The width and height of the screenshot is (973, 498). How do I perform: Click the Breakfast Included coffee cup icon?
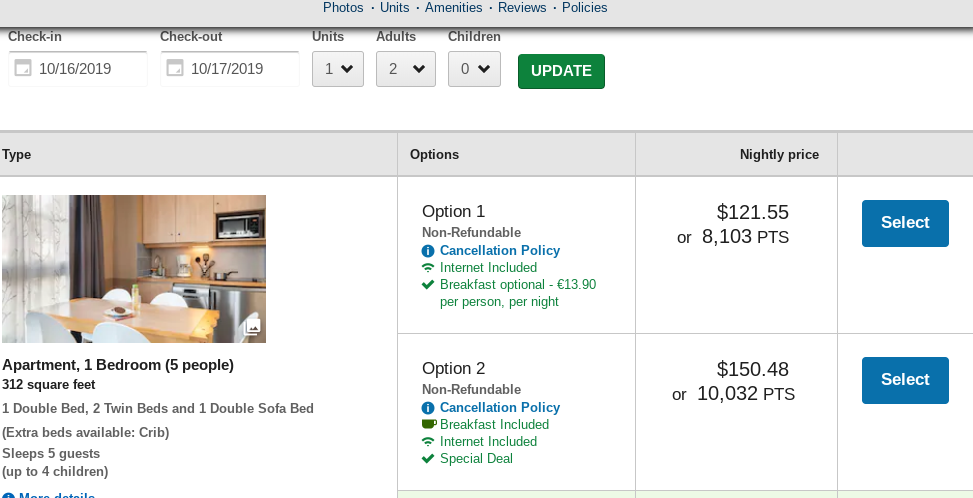click(x=428, y=425)
